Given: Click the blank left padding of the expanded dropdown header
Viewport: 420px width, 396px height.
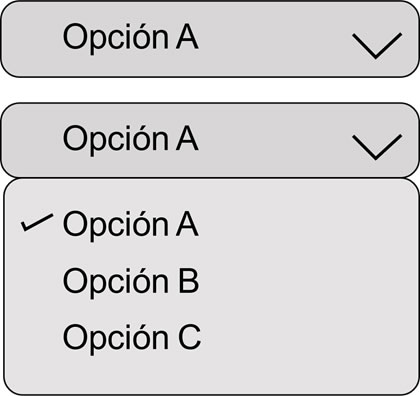Looking at the screenshot, I should click(x=32, y=140).
